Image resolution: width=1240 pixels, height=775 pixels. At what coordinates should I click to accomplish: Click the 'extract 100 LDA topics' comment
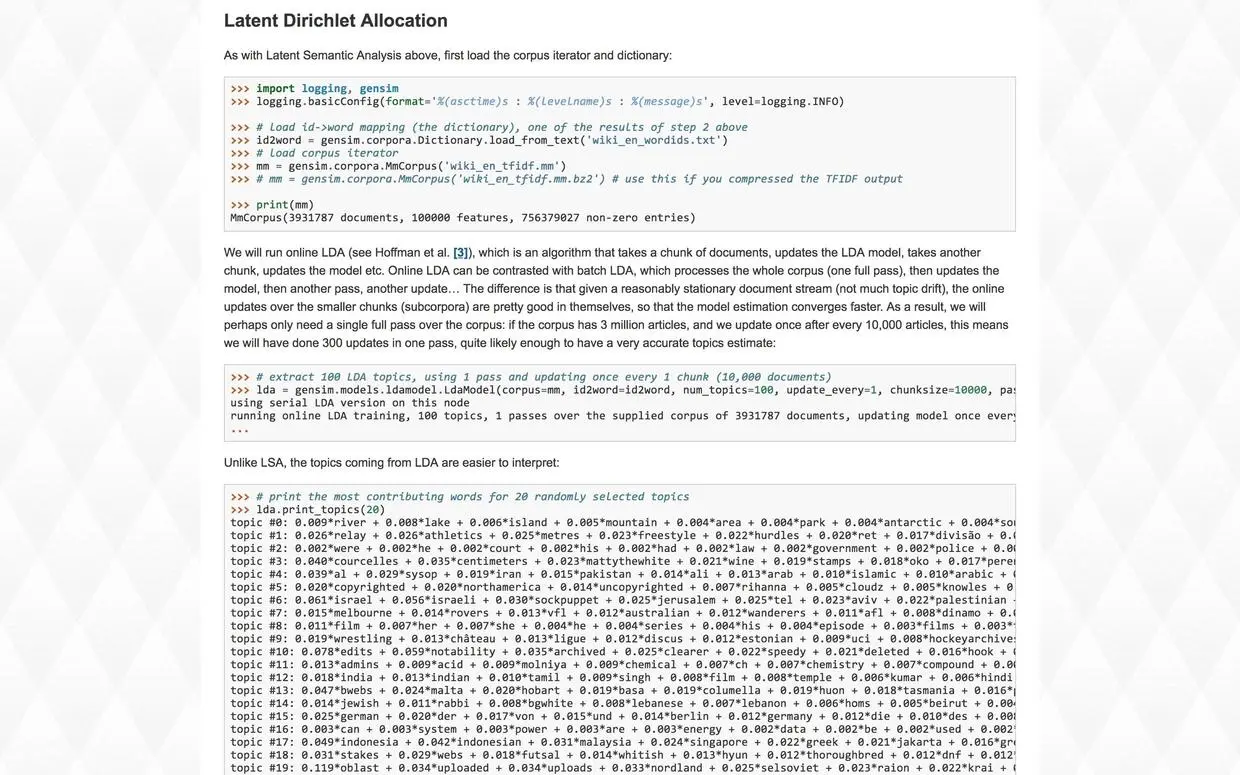coord(531,377)
